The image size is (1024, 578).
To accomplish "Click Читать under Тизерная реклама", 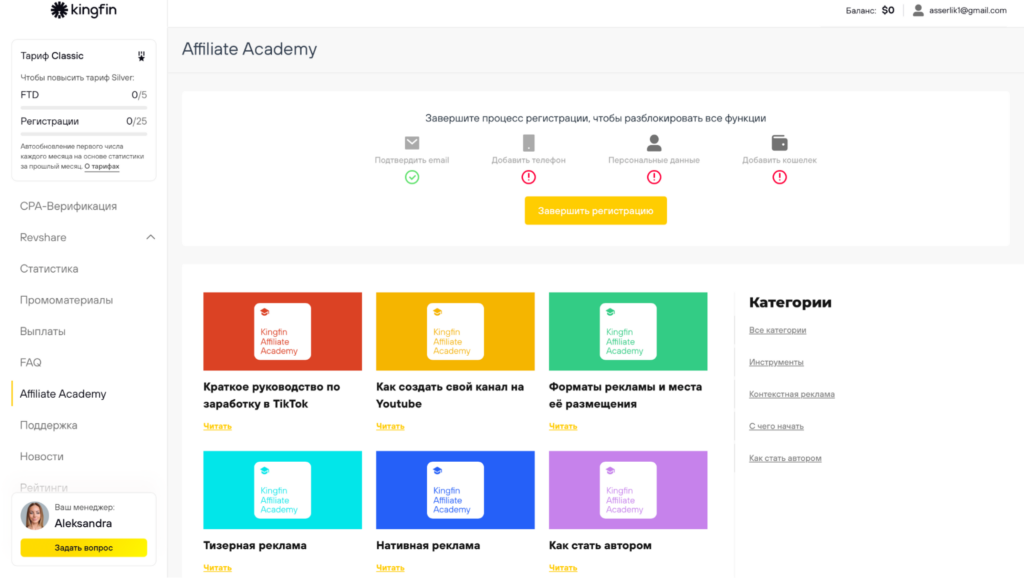I will point(217,568).
